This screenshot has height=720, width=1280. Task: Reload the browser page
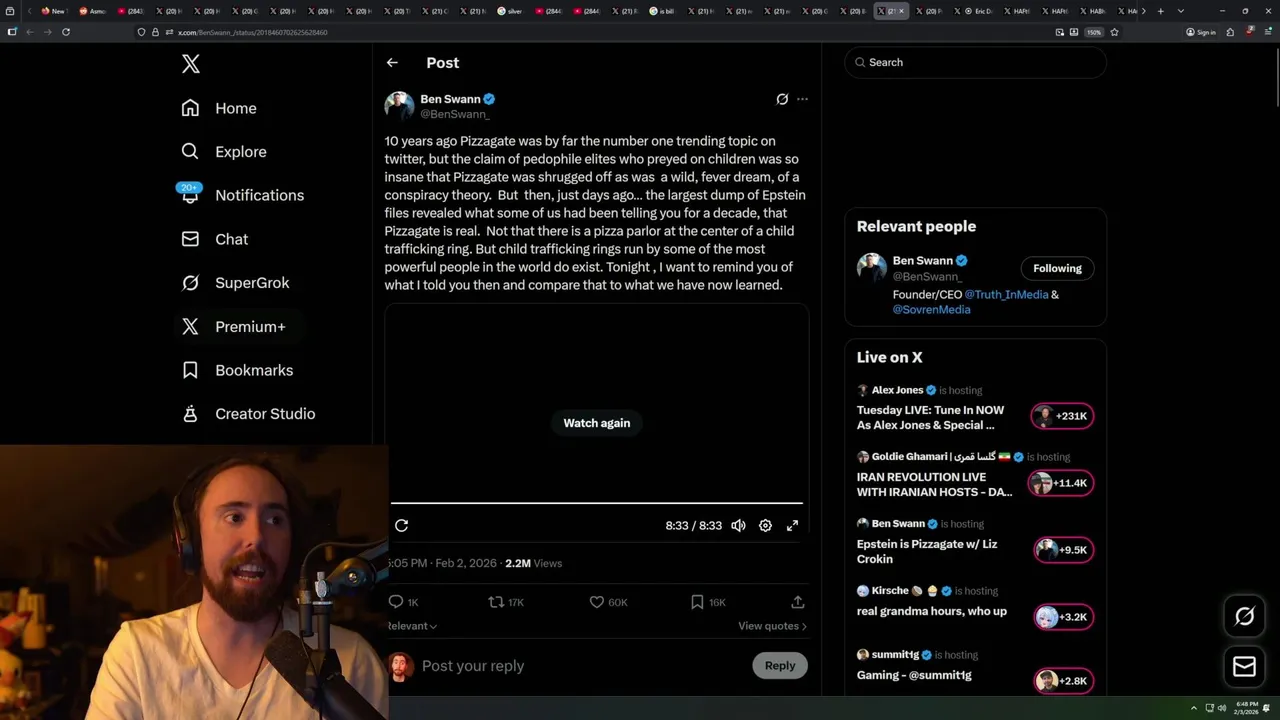click(x=66, y=32)
